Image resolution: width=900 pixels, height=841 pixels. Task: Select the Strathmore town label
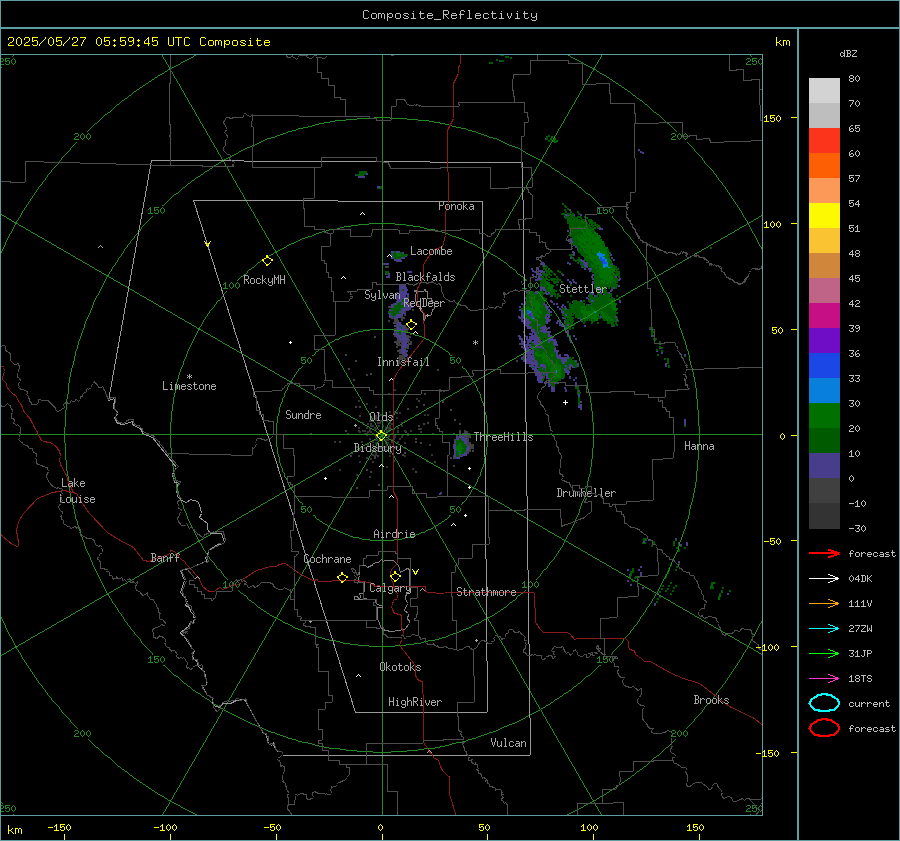point(486,592)
